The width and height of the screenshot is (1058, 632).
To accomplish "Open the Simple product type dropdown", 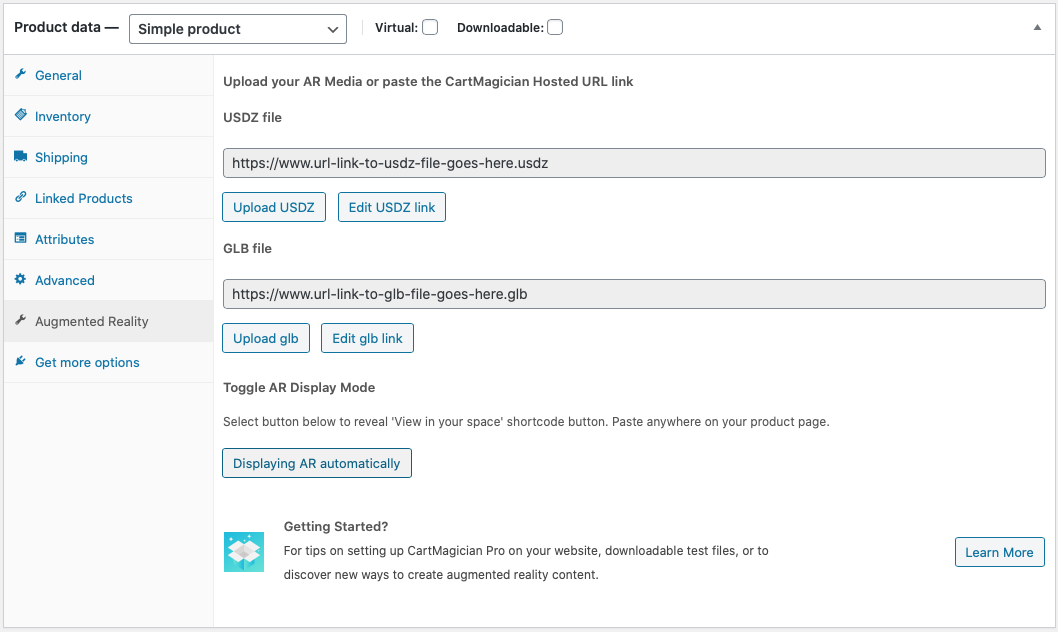I will 238,29.
